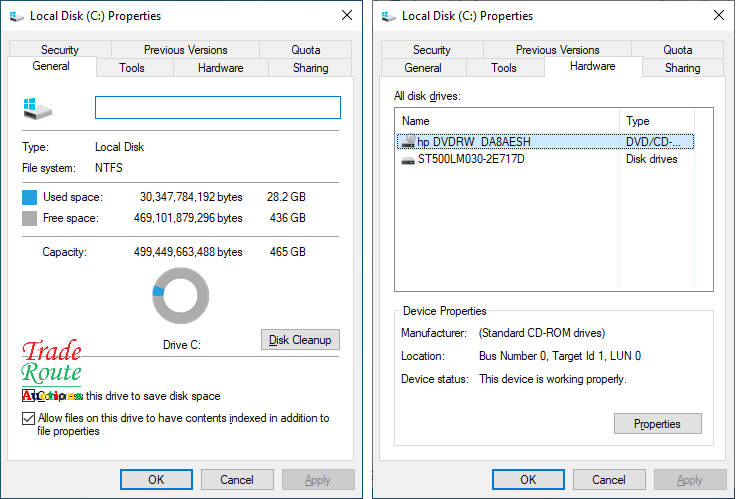Close the dialog showing the Hardware tab
The width and height of the screenshot is (740, 499).
(x=717, y=16)
